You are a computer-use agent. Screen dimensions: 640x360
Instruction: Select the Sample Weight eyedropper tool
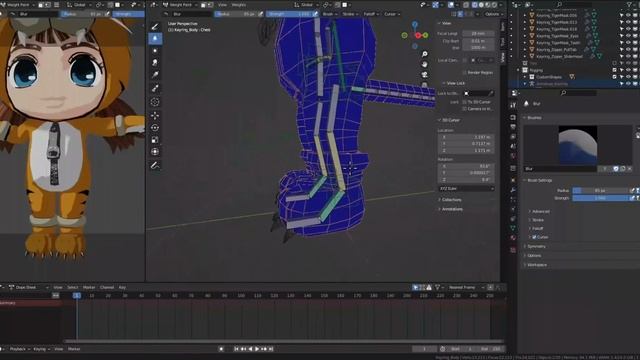155,88
